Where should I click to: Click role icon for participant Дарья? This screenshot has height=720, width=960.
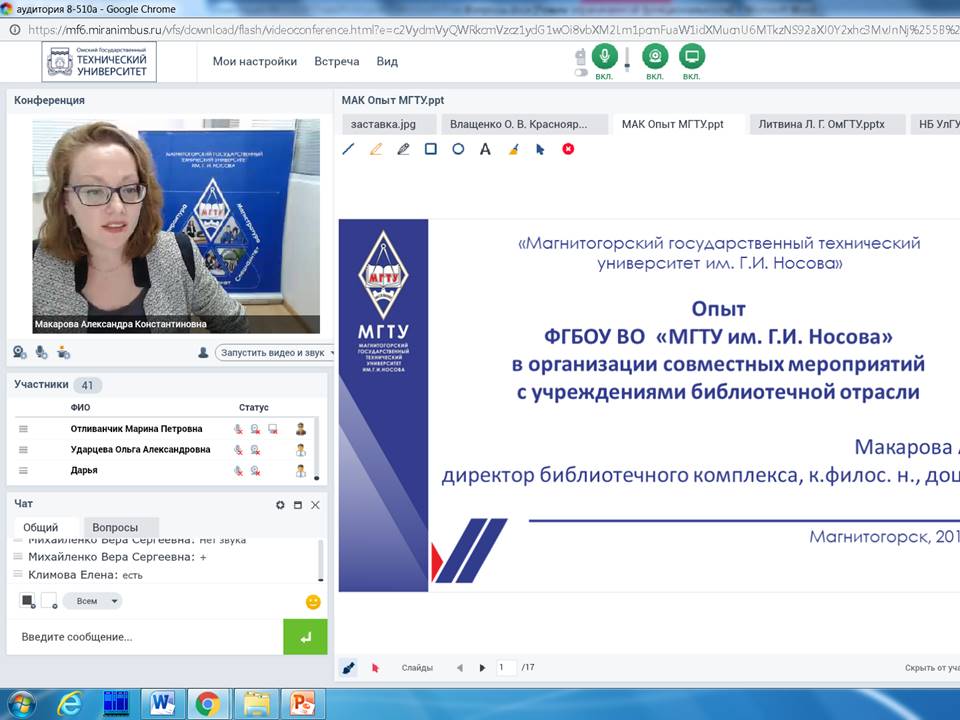[301, 471]
